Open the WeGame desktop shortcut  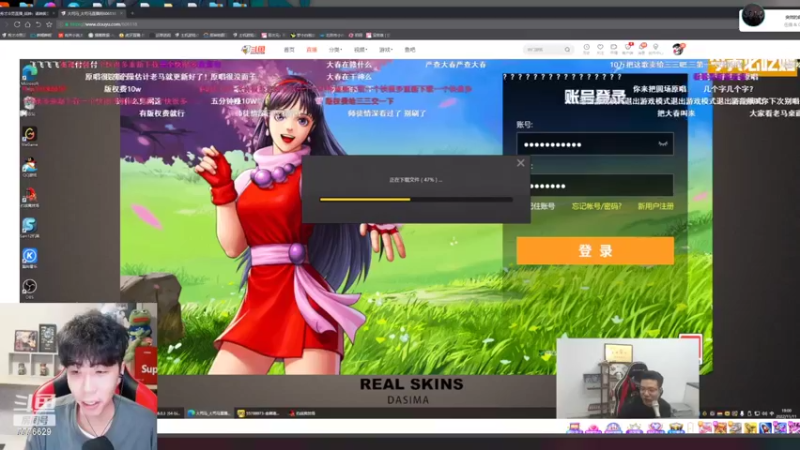[x=30, y=136]
